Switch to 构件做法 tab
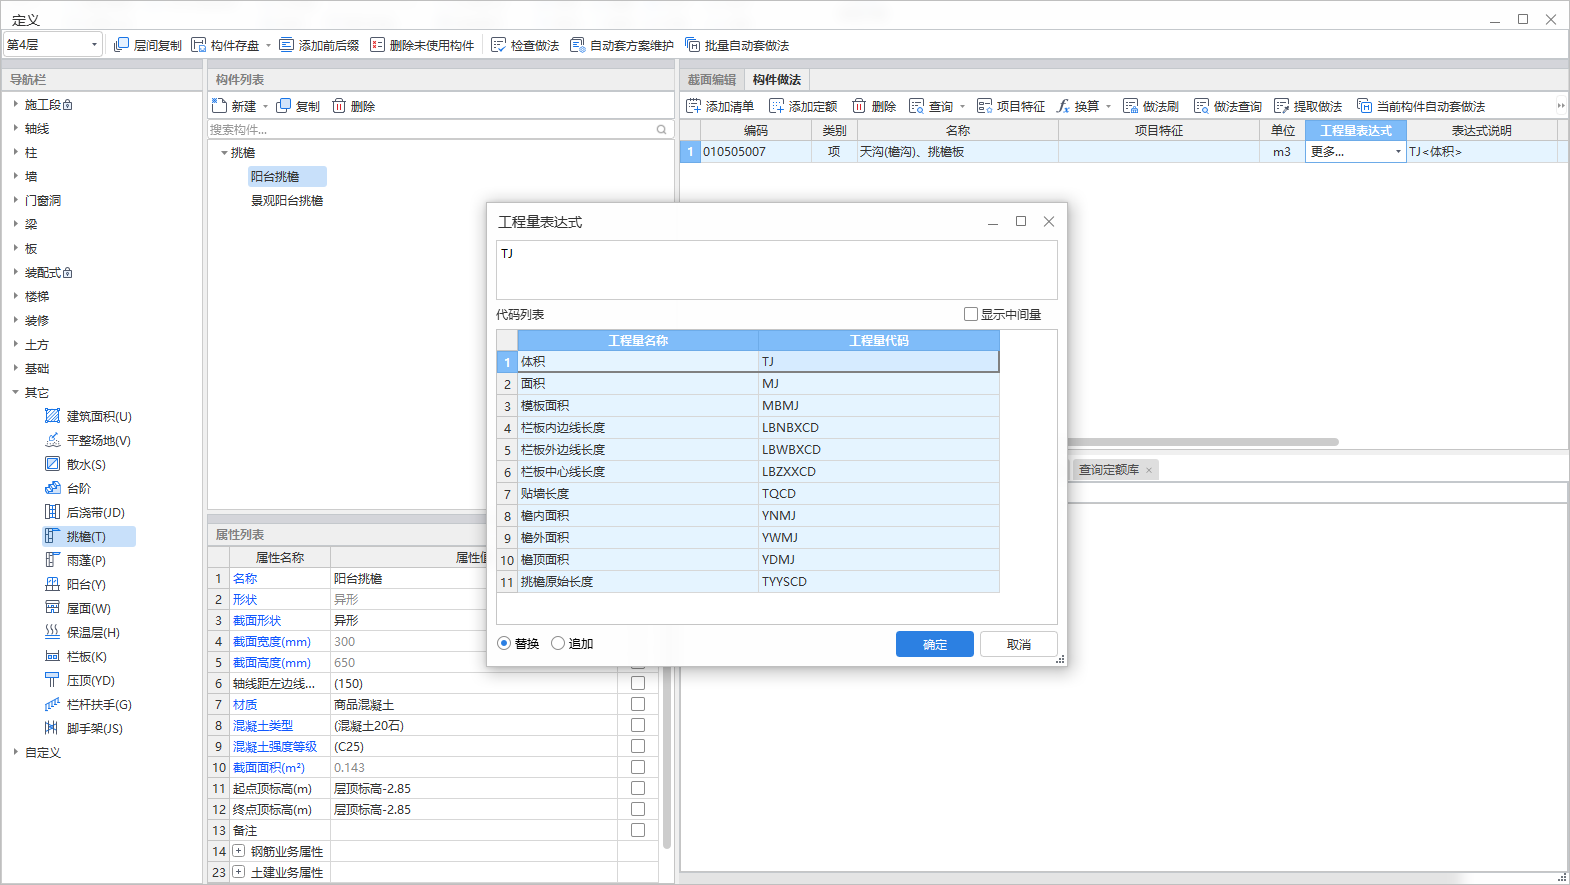 (x=776, y=80)
